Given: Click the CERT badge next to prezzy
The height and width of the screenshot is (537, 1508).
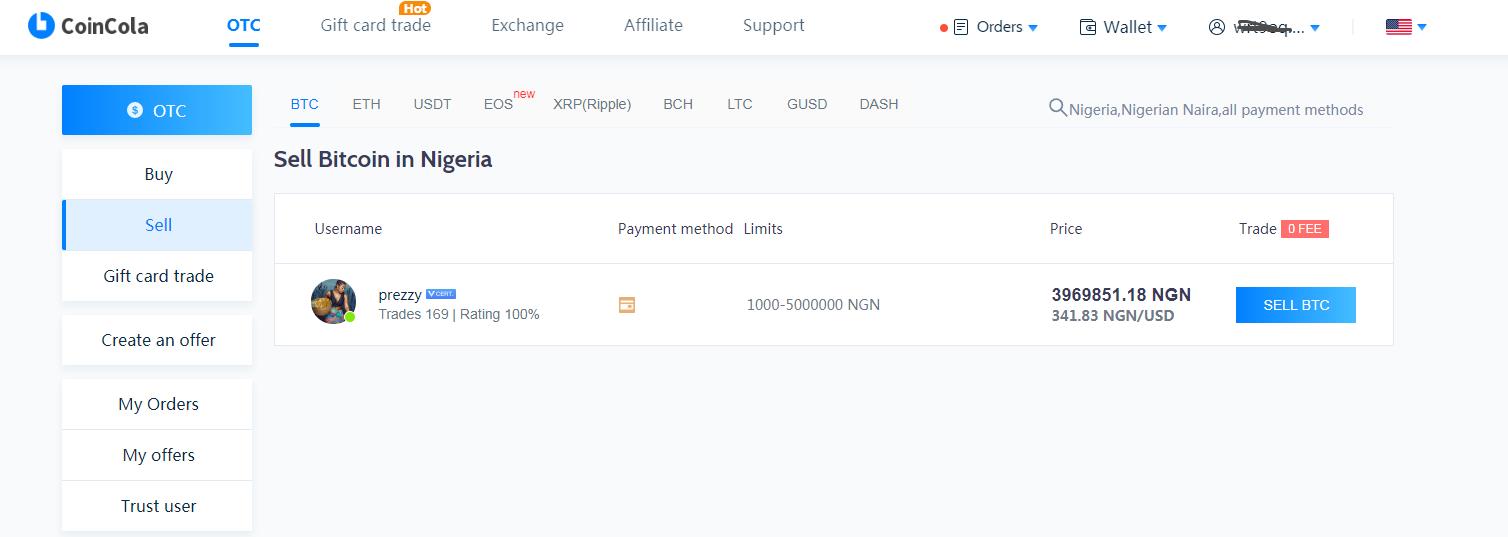Looking at the screenshot, I should coord(441,294).
